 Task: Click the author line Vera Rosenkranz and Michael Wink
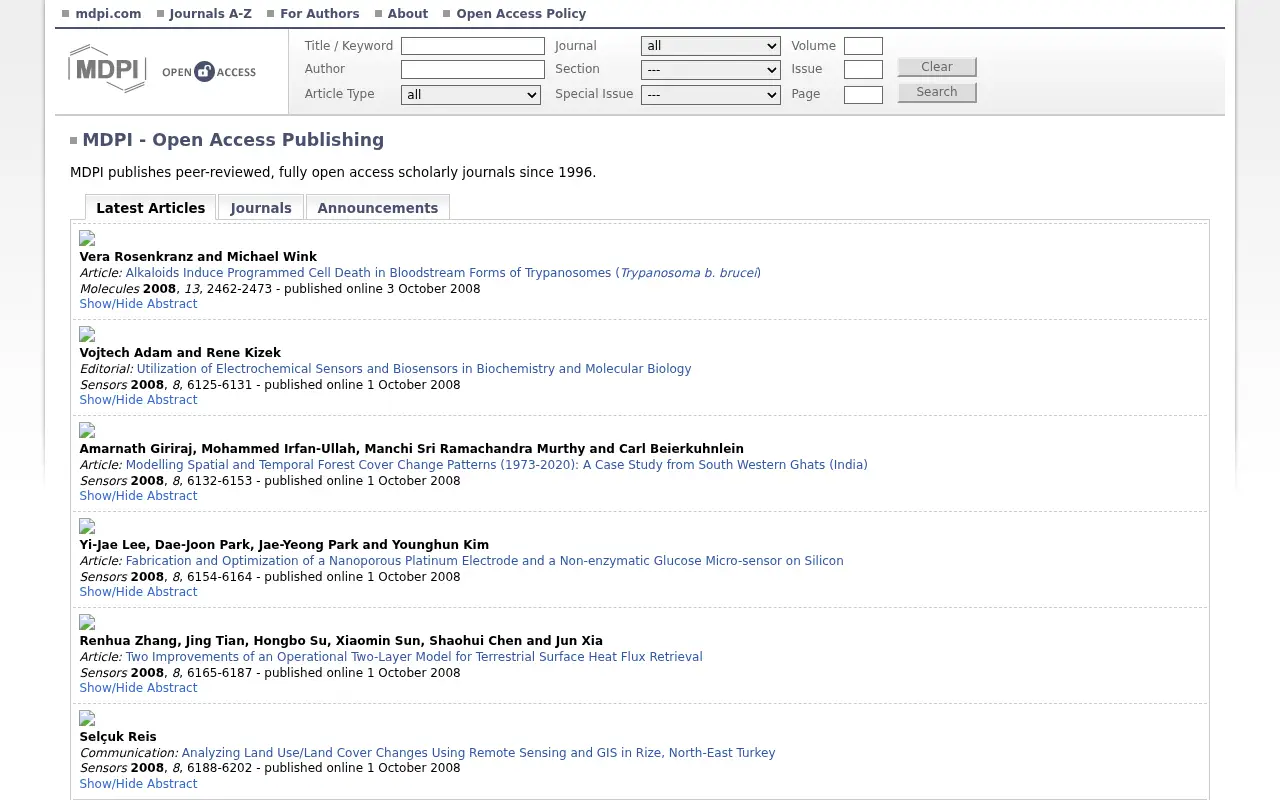coord(198,257)
